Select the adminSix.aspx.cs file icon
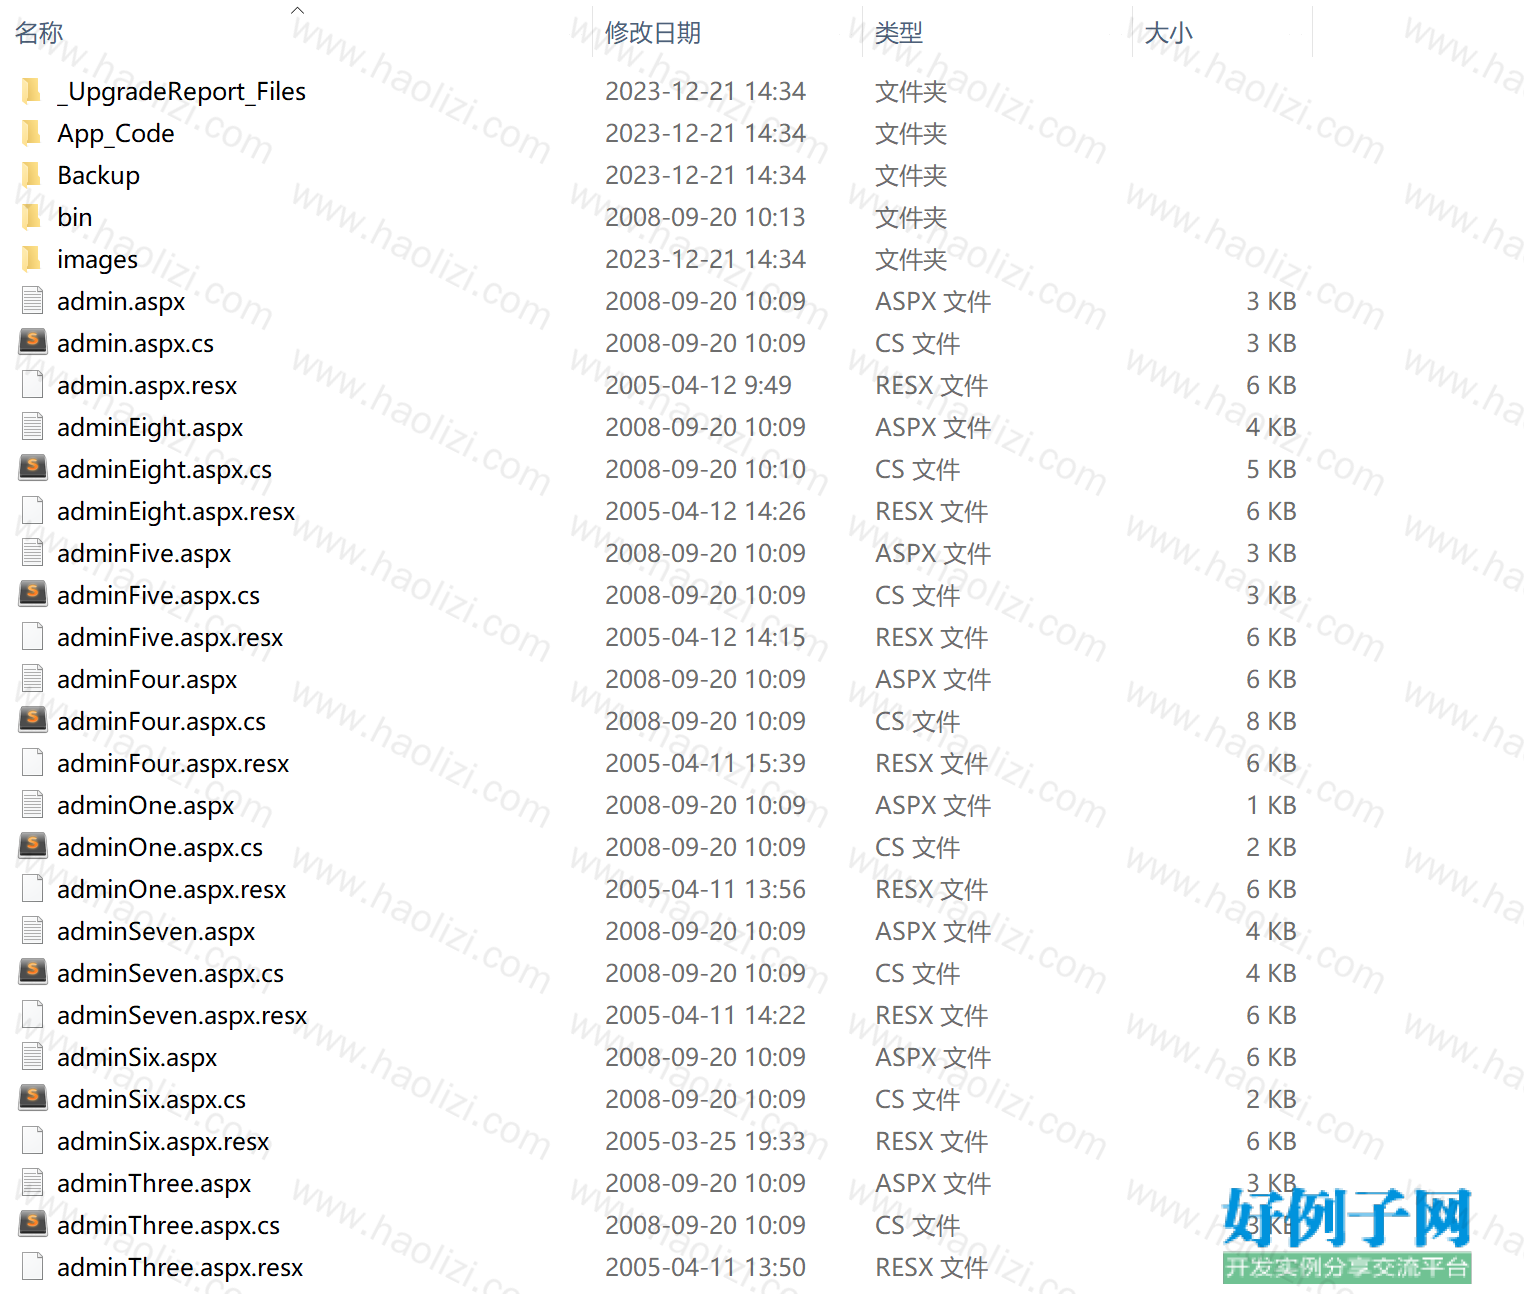 [x=33, y=1098]
